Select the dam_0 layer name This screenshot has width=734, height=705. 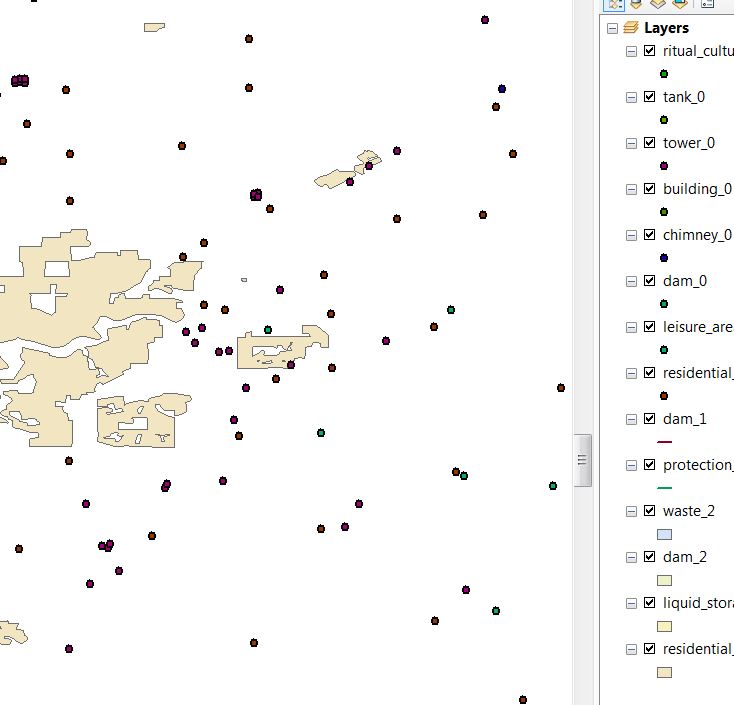(x=684, y=281)
